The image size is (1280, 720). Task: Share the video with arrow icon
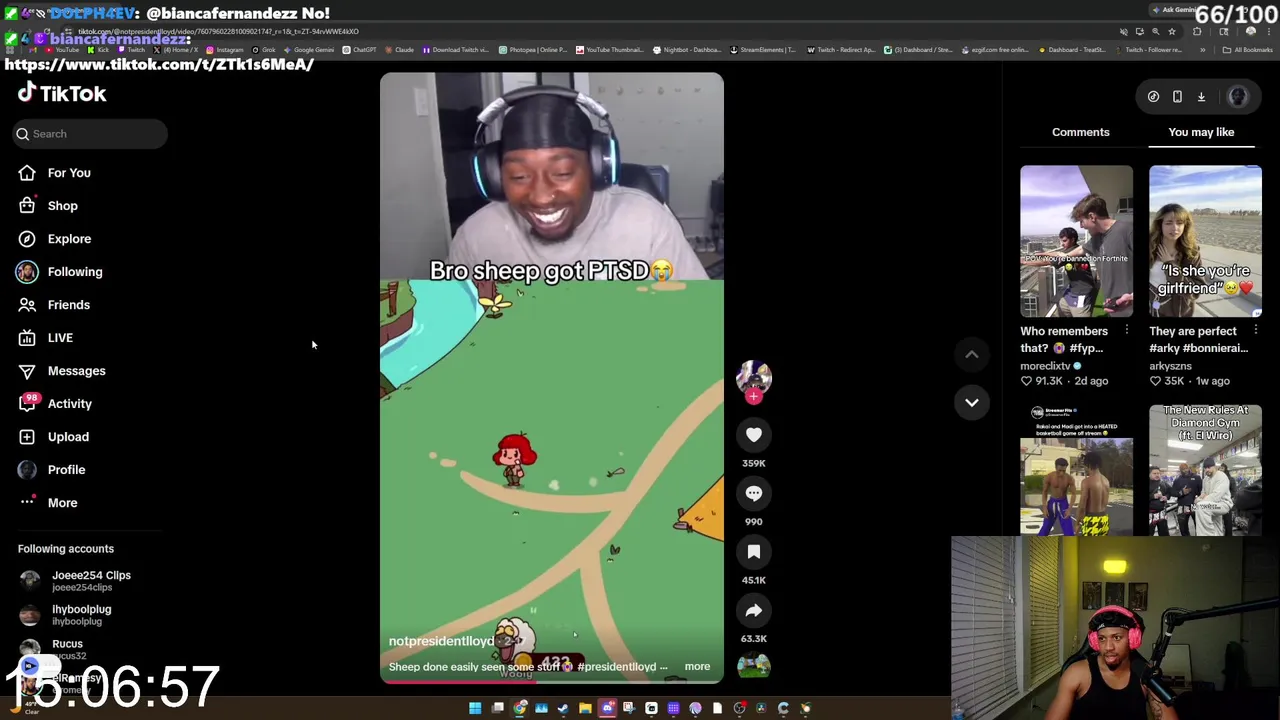tap(754, 610)
